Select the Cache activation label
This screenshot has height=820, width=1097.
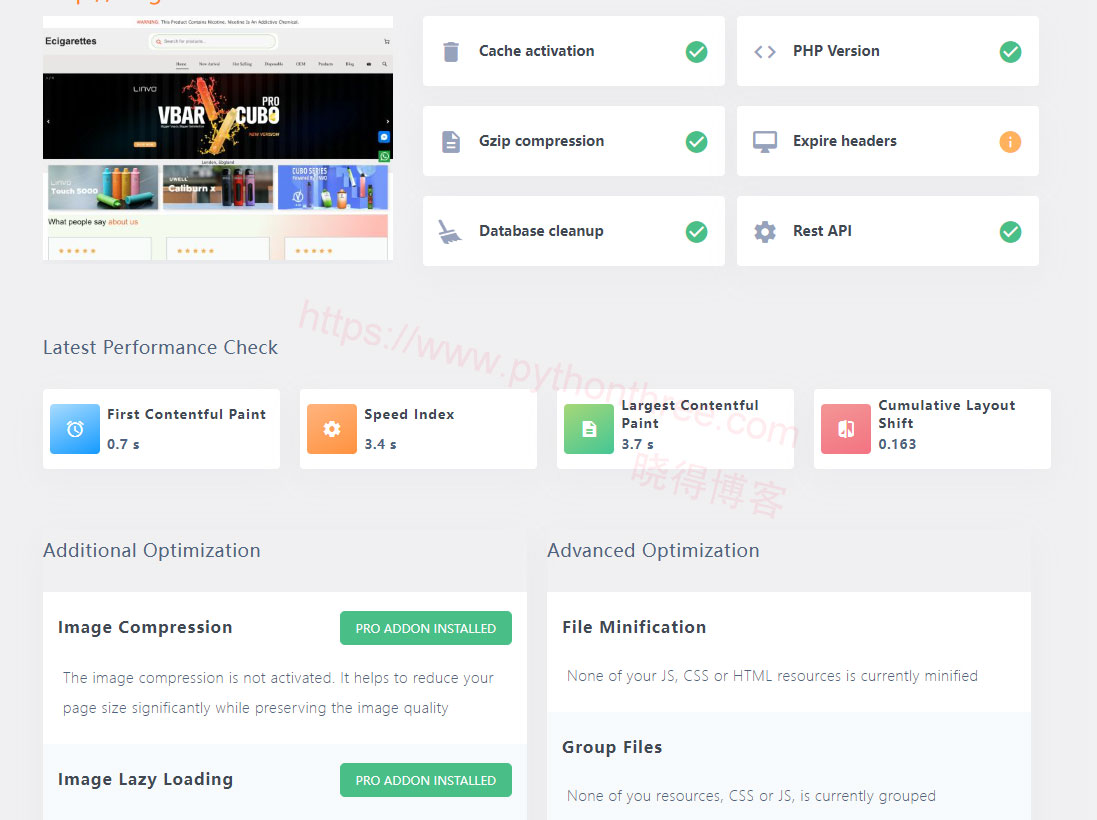pyautogui.click(x=537, y=51)
